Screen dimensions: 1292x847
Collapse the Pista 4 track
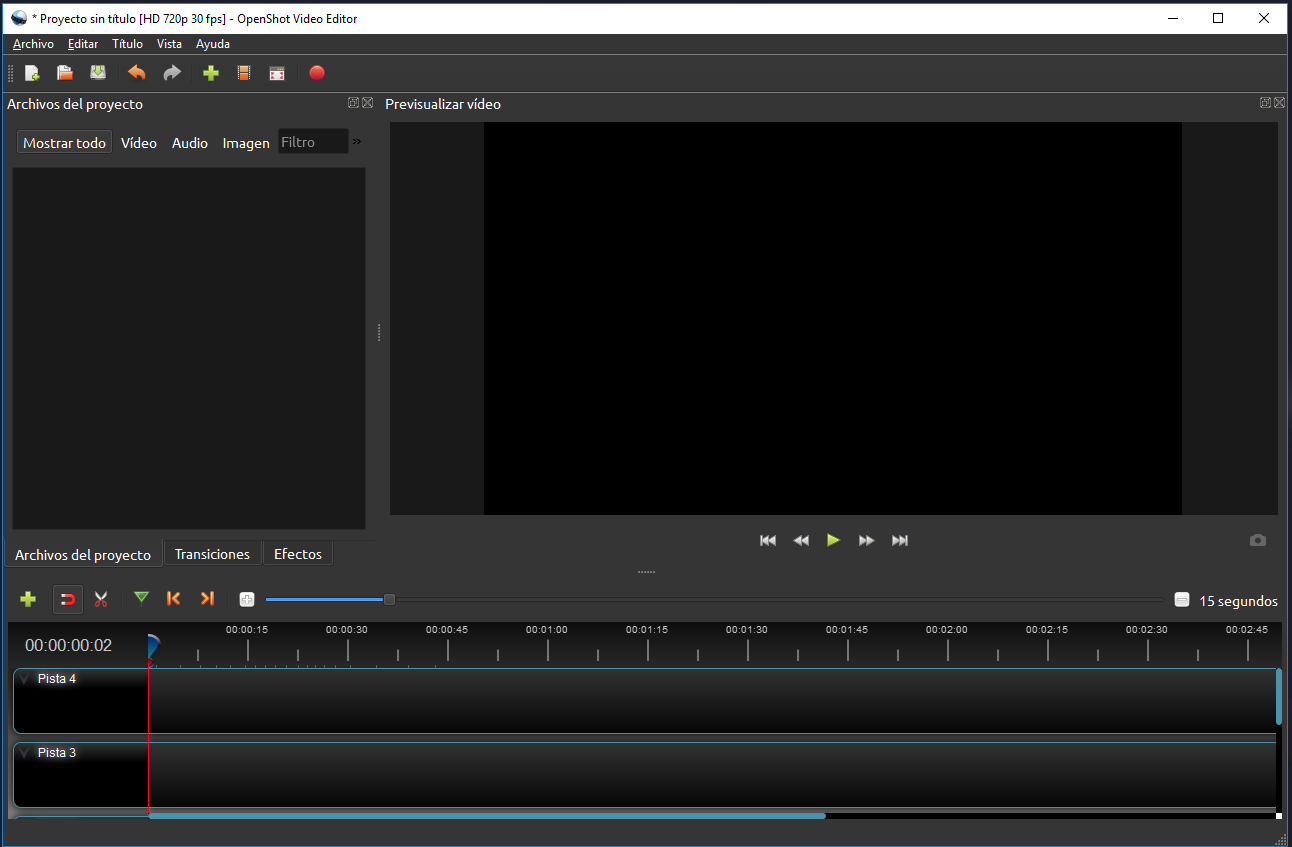(x=23, y=678)
